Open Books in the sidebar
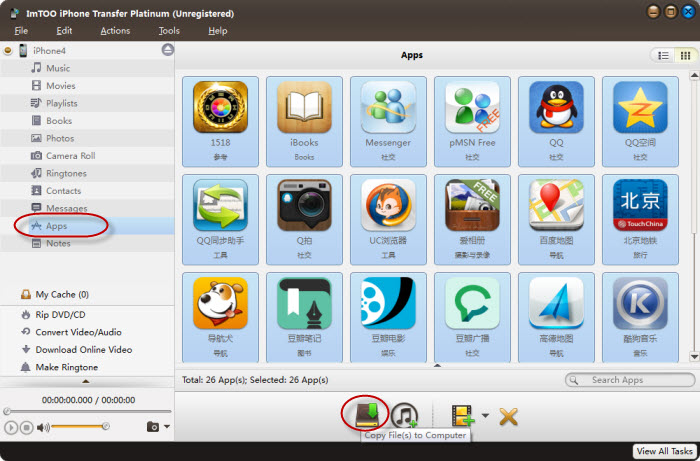Screen dimensions: 700x461 87,120
